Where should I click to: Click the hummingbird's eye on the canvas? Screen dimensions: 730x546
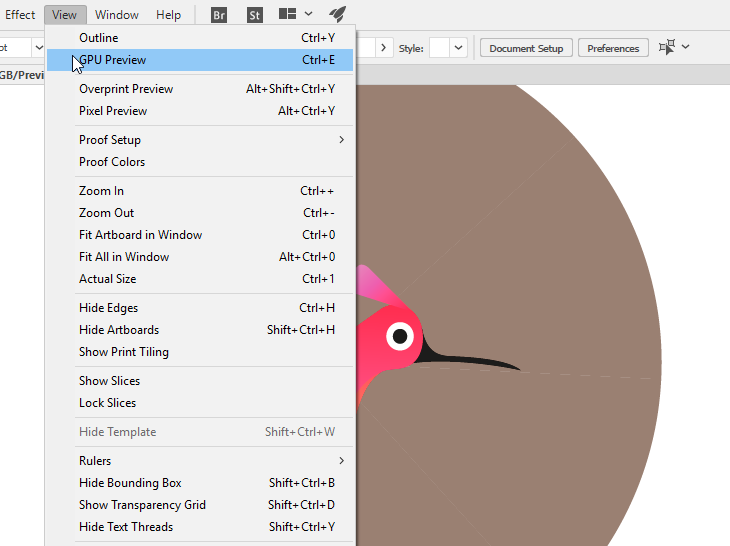click(400, 336)
